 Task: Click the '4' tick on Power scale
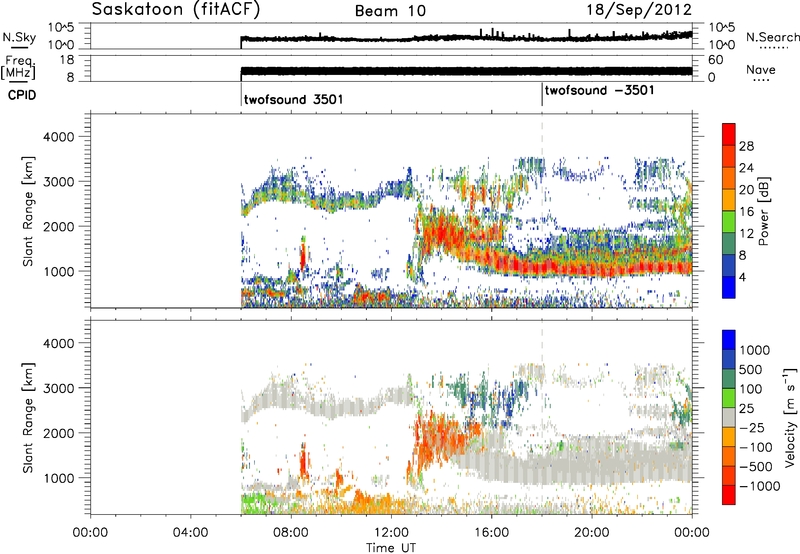pos(742,278)
